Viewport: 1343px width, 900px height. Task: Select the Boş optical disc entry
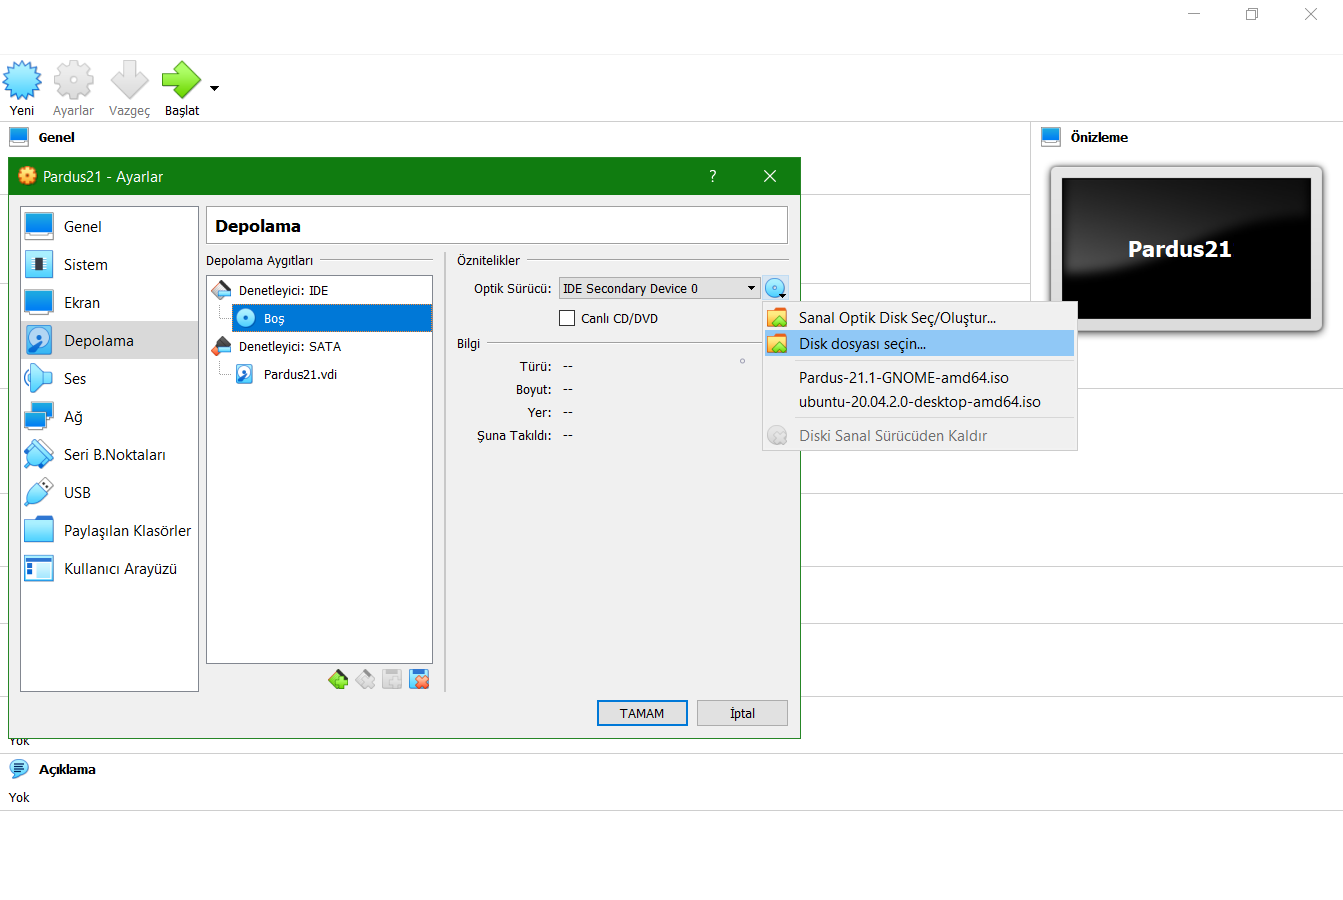point(332,319)
